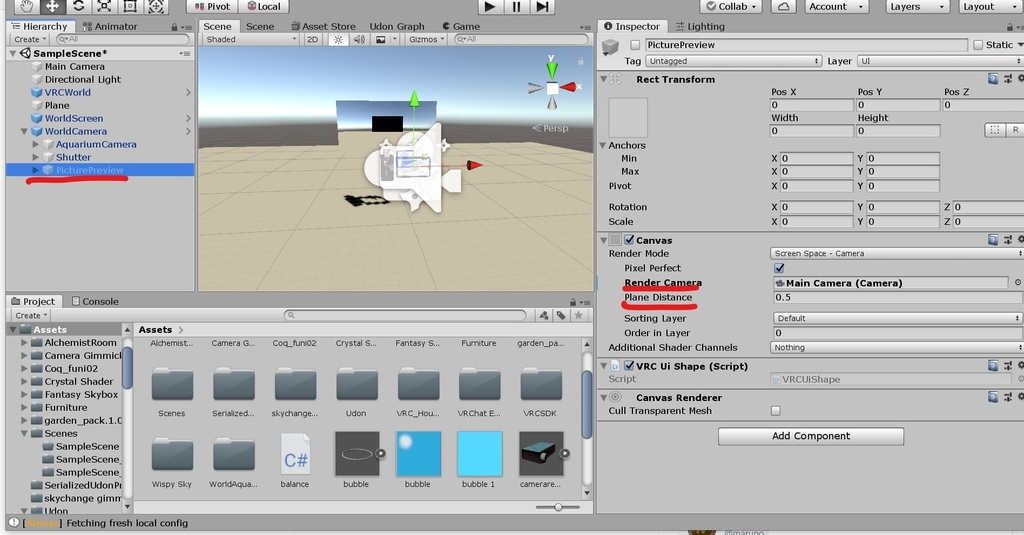Open the Project Create menu
Image resolution: width=1024 pixels, height=535 pixels.
pyautogui.click(x=31, y=316)
